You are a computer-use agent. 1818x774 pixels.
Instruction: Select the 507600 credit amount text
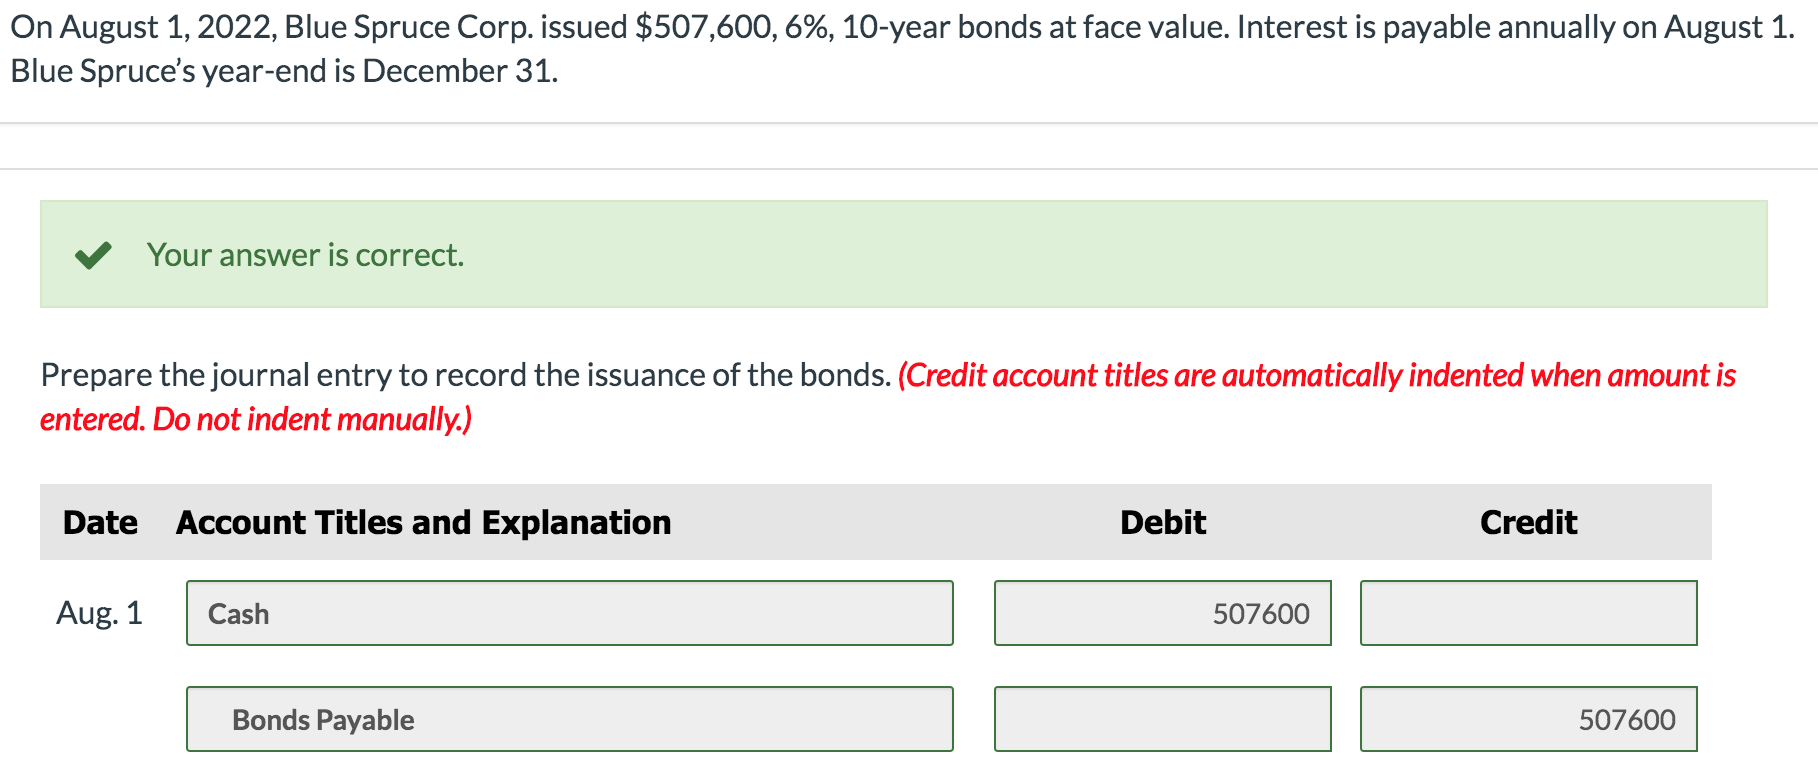coord(1627,718)
